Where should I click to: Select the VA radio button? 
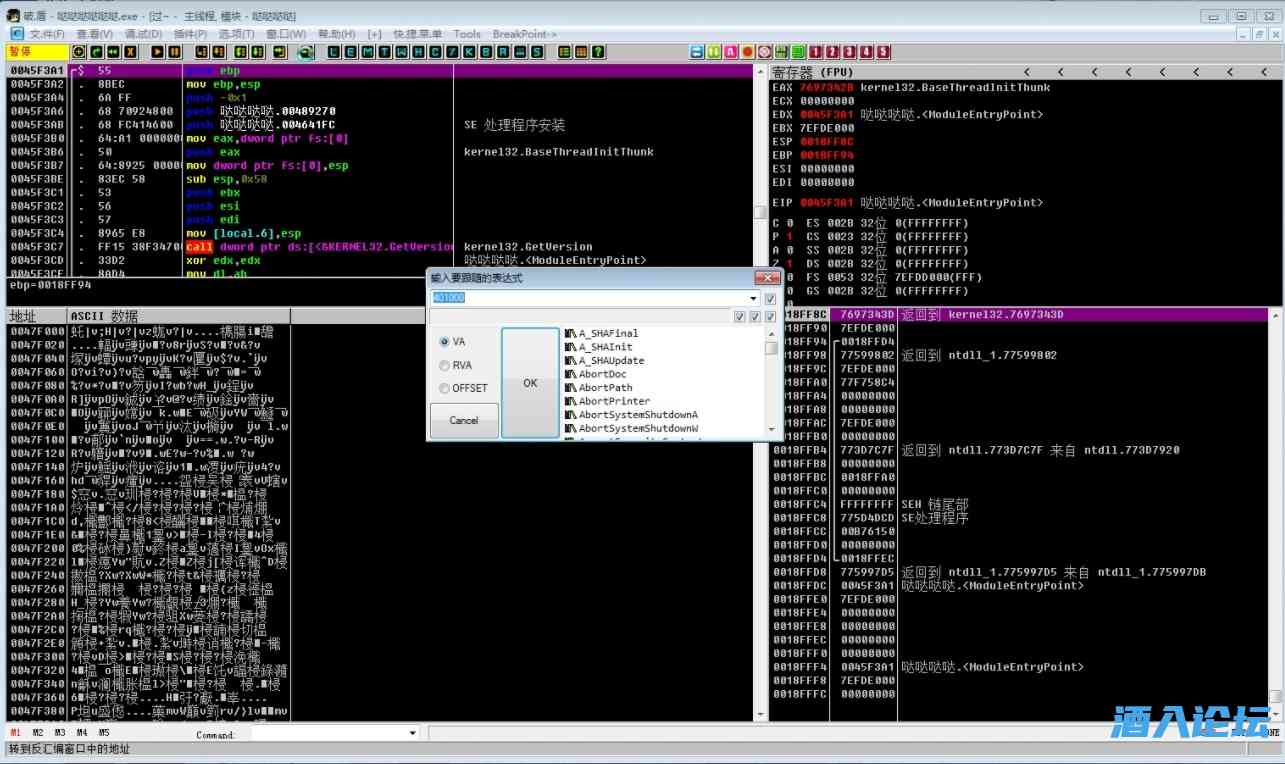445,342
